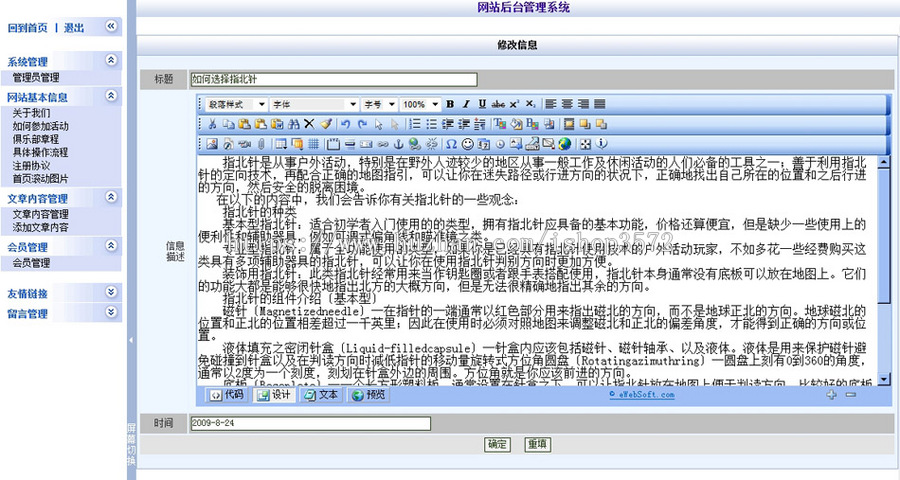Click the find binoculars icon
Viewport: 900px width, 480px height.
click(293, 123)
